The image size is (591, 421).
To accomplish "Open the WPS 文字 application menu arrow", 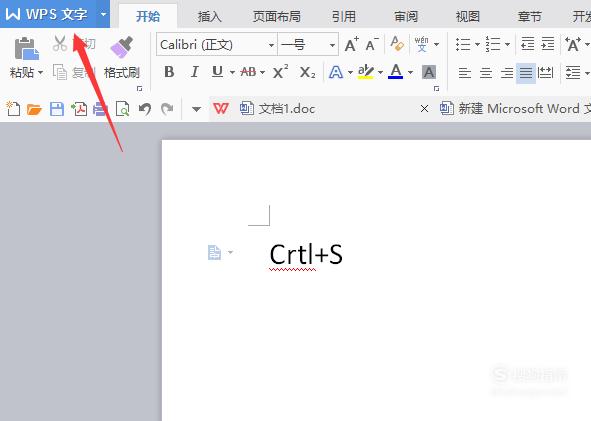I will click(103, 14).
